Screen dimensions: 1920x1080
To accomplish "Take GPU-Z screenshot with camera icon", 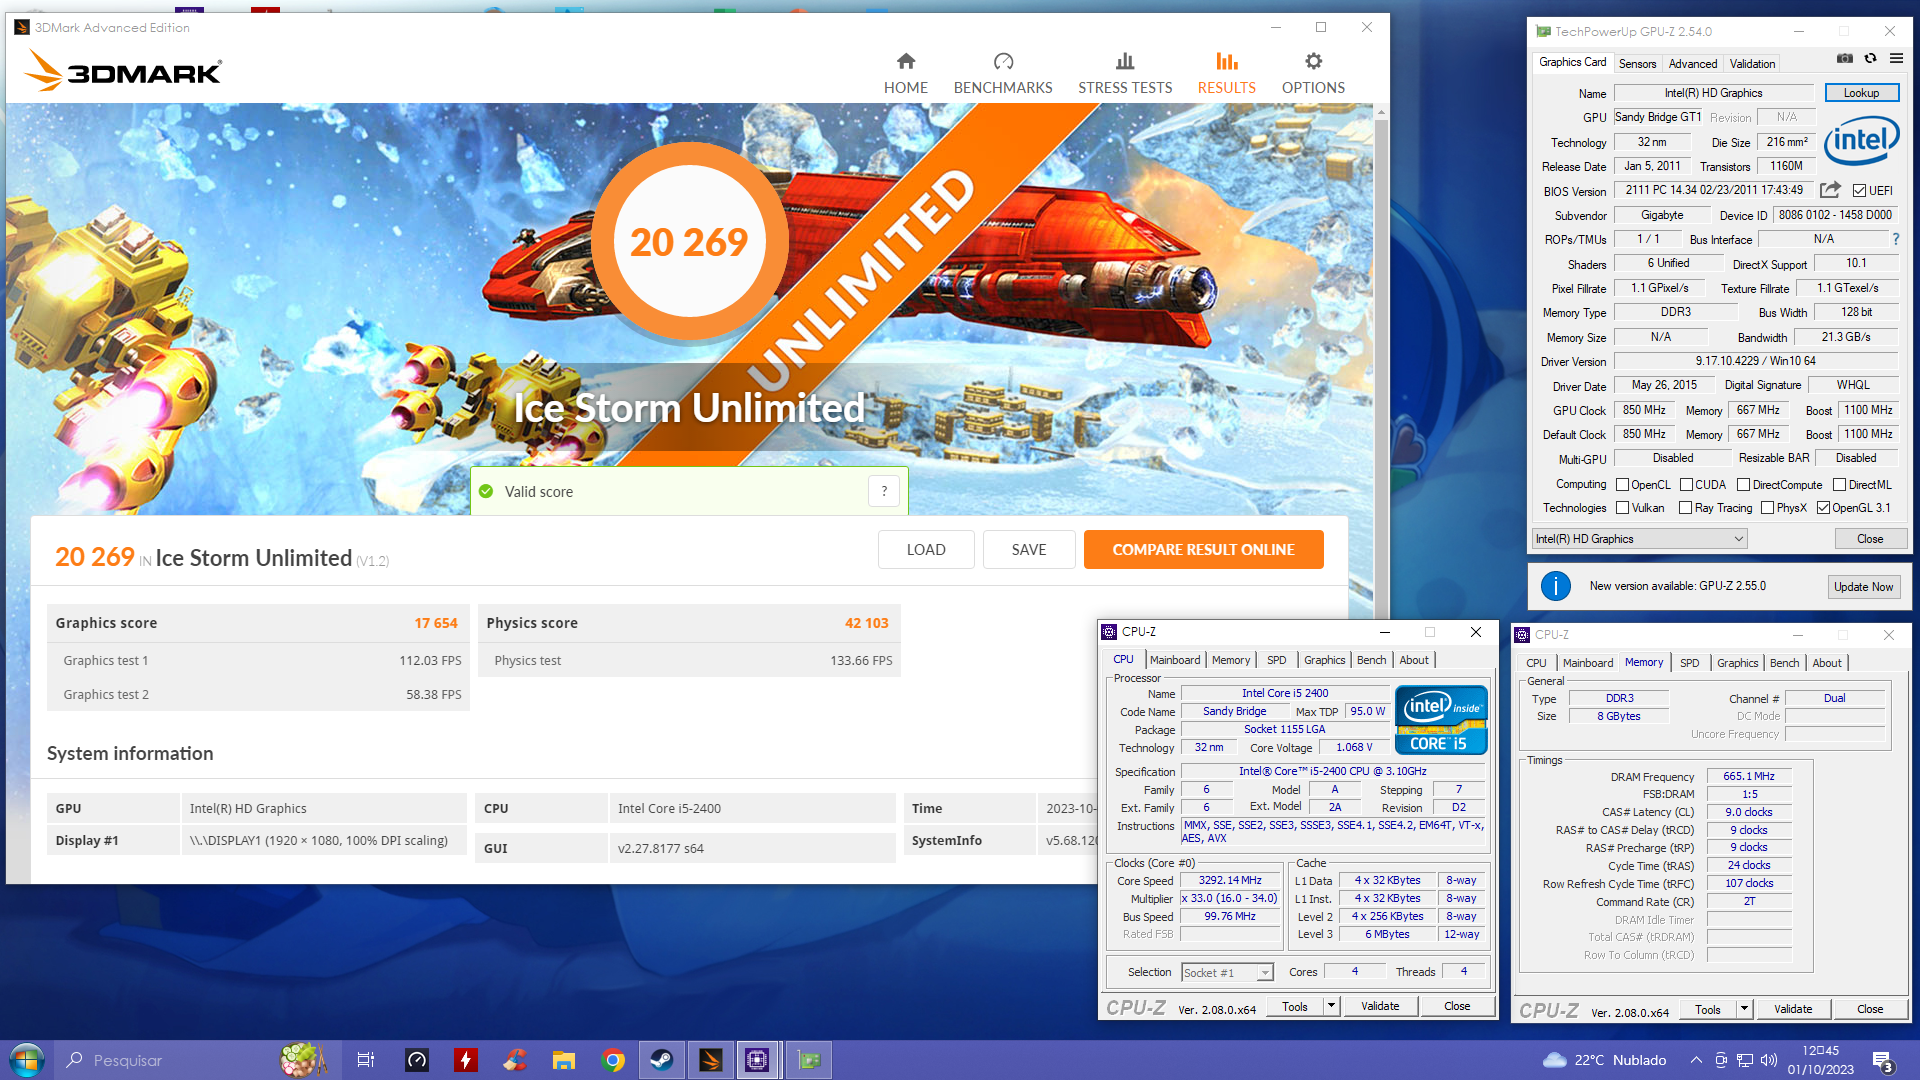I will (x=1844, y=59).
